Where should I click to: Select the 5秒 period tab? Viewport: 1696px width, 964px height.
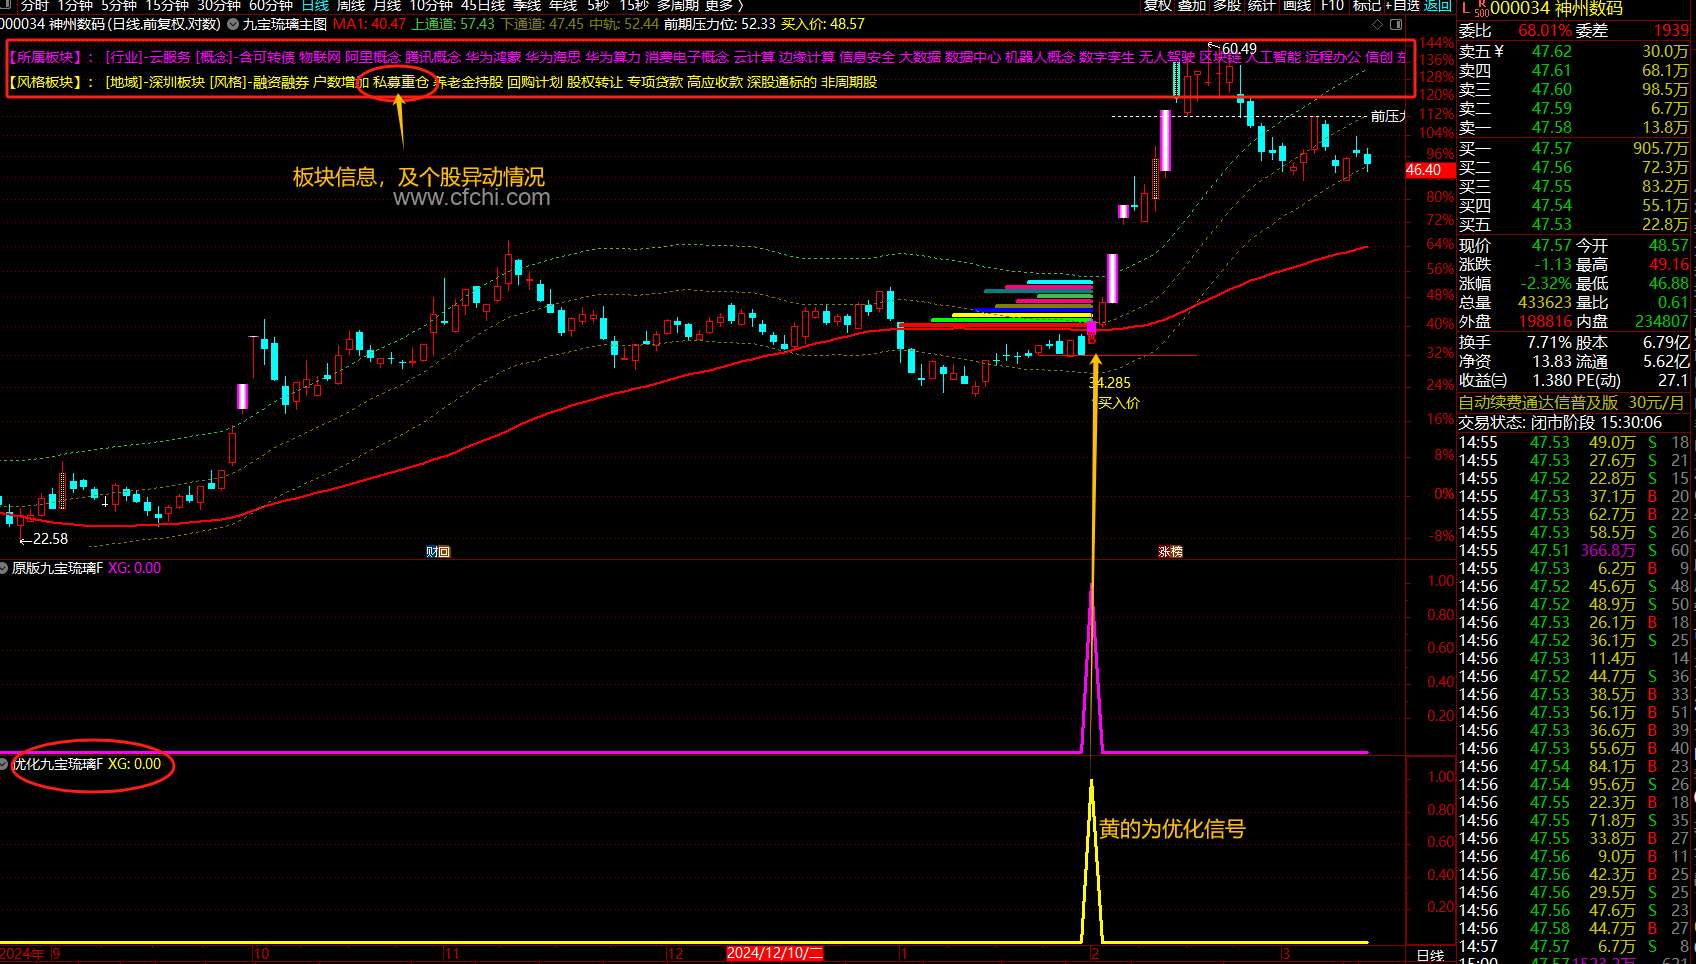point(598,5)
